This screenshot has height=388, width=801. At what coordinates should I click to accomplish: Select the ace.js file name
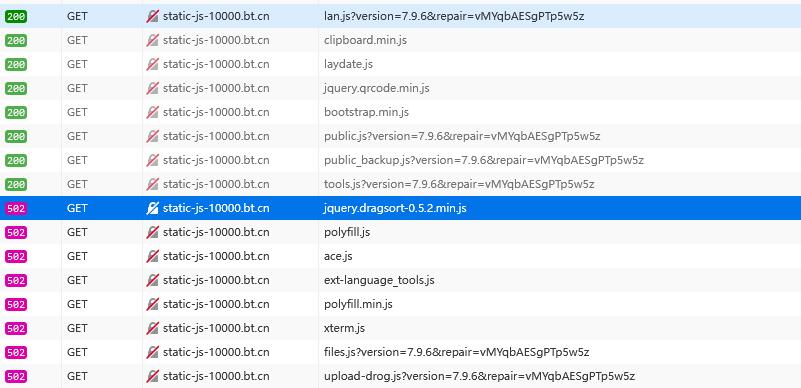pyautogui.click(x=338, y=256)
